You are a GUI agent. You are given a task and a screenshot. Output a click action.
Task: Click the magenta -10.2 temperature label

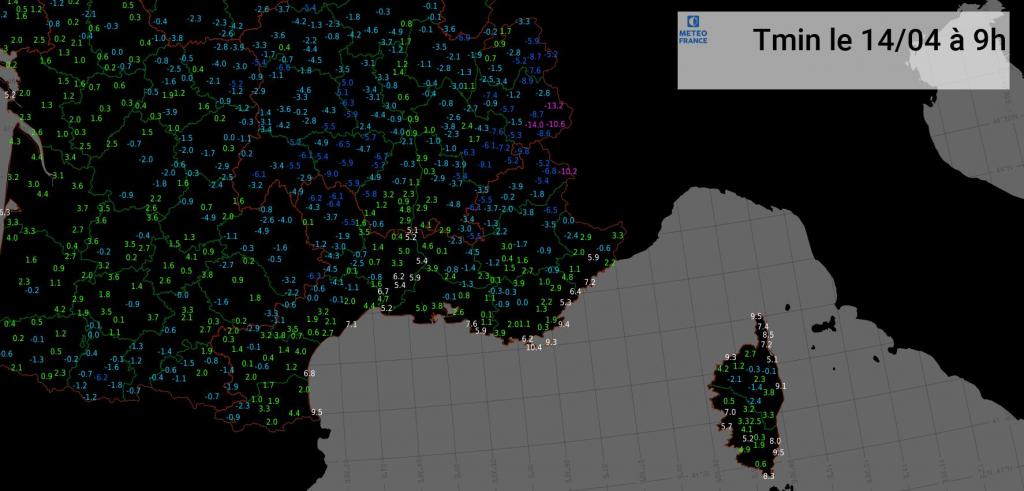point(567,172)
